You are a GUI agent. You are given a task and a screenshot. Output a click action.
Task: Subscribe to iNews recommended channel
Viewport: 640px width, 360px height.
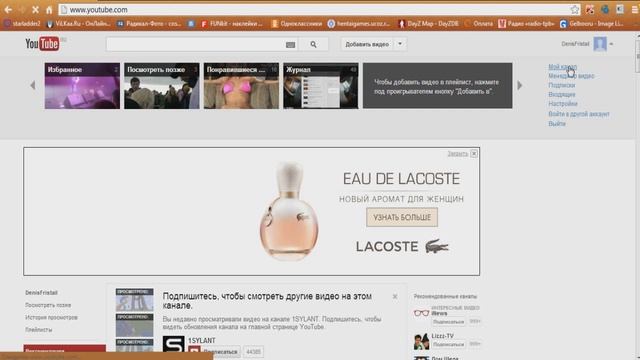click(x=449, y=322)
